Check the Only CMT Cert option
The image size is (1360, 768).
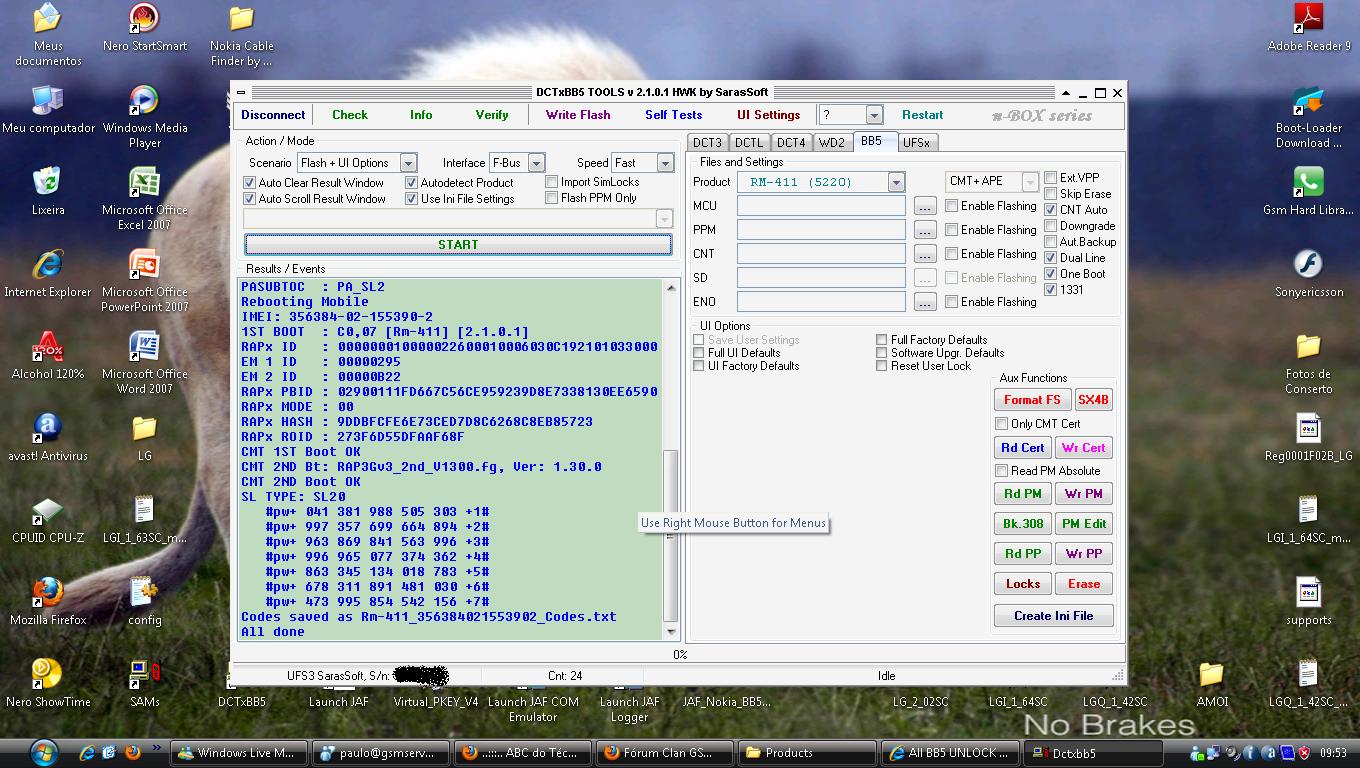[1001, 424]
